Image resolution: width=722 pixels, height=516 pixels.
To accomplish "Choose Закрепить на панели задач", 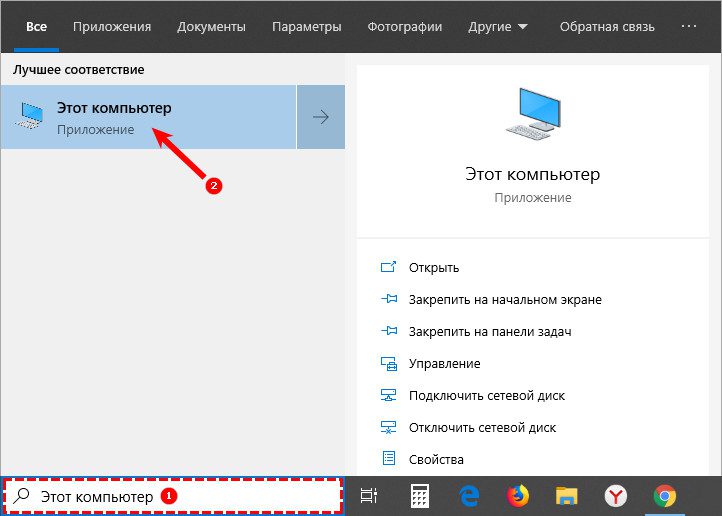I will tap(490, 332).
